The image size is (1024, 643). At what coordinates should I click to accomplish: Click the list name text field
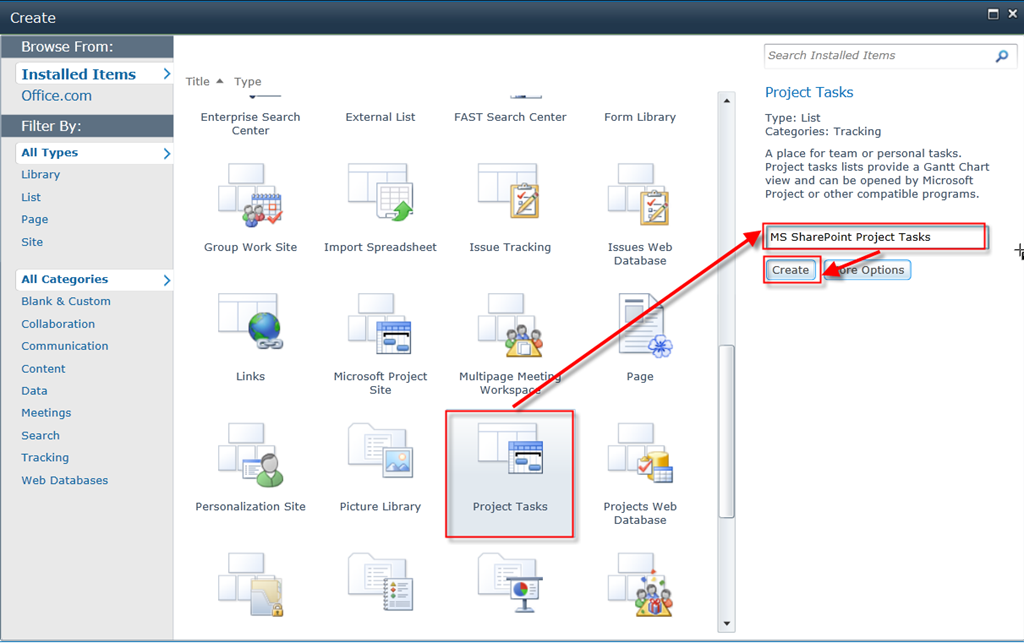[x=874, y=237]
